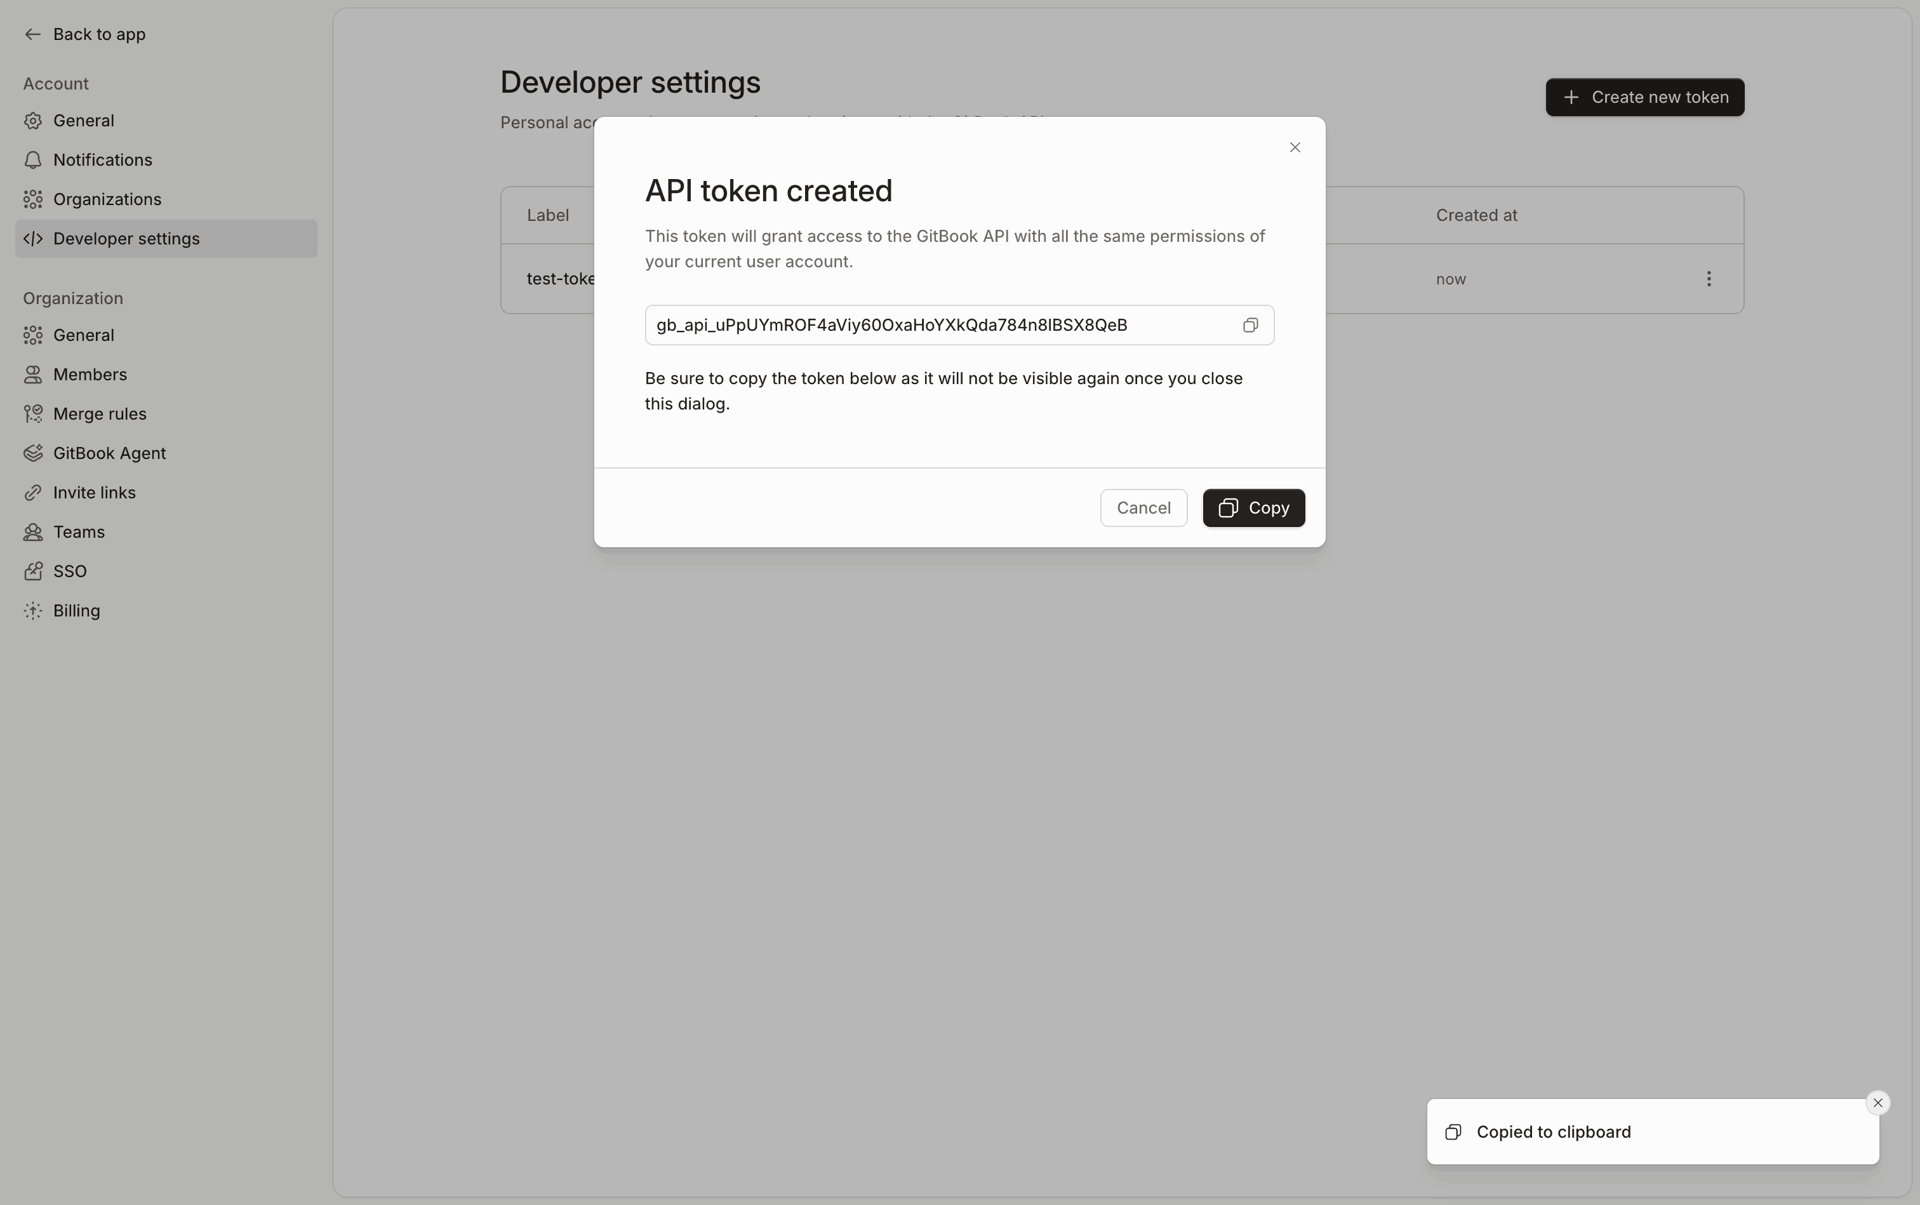
Task: Click the Account section heading in the sidebar
Action: [56, 84]
